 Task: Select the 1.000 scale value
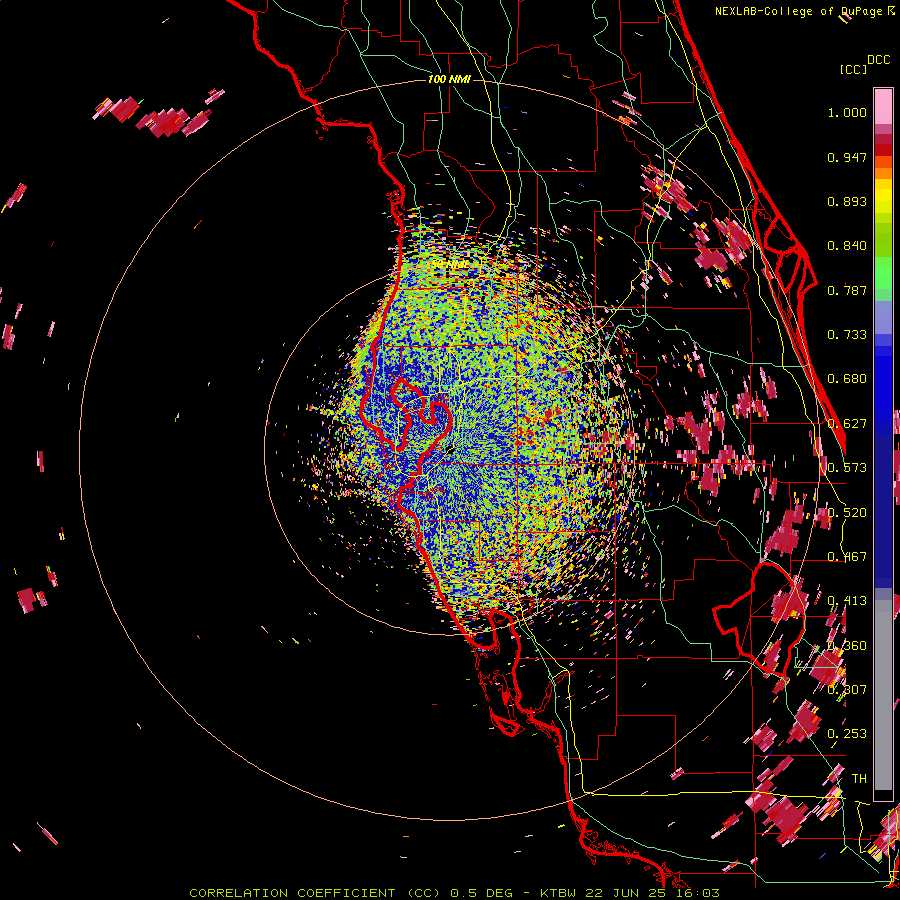pos(847,112)
